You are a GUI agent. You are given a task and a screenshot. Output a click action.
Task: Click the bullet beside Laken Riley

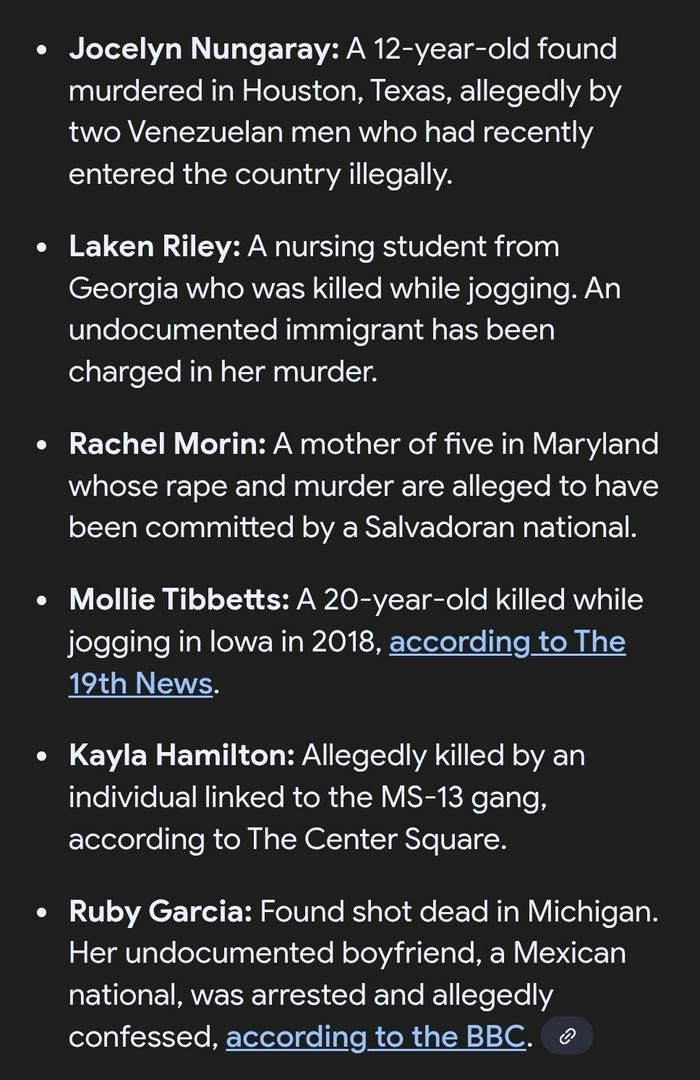(x=40, y=247)
